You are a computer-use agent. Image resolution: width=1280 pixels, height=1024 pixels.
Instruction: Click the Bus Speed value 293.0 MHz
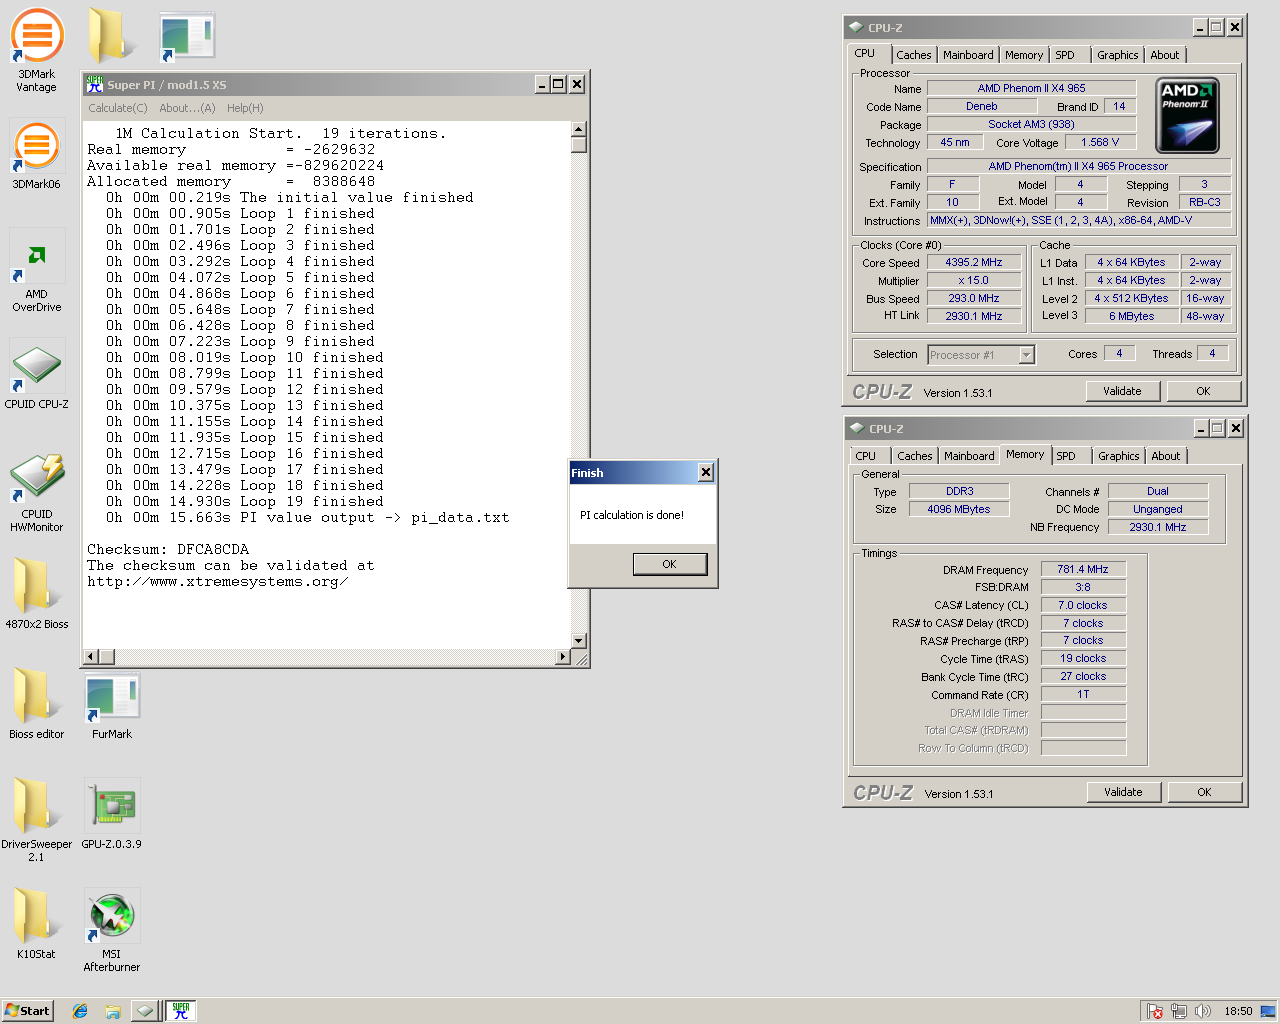pos(974,298)
